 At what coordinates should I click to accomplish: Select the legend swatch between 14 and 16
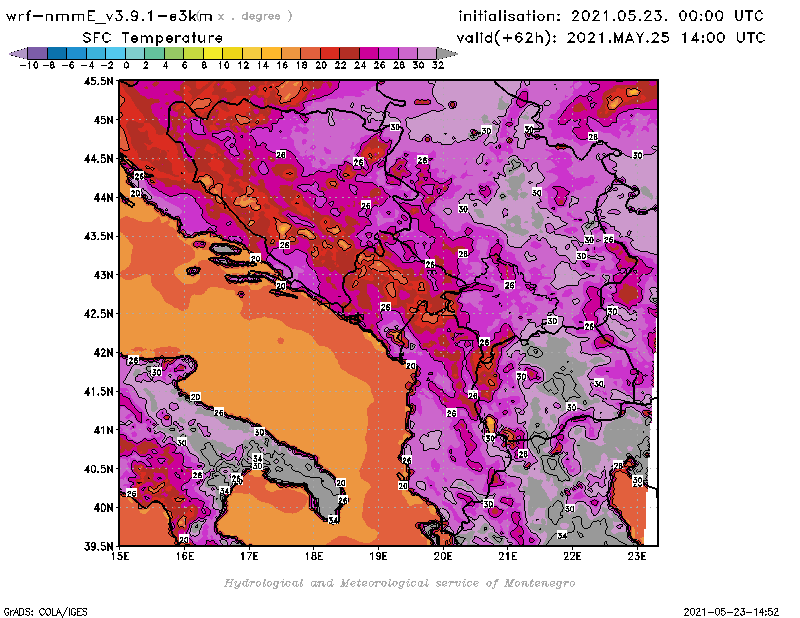271,53
